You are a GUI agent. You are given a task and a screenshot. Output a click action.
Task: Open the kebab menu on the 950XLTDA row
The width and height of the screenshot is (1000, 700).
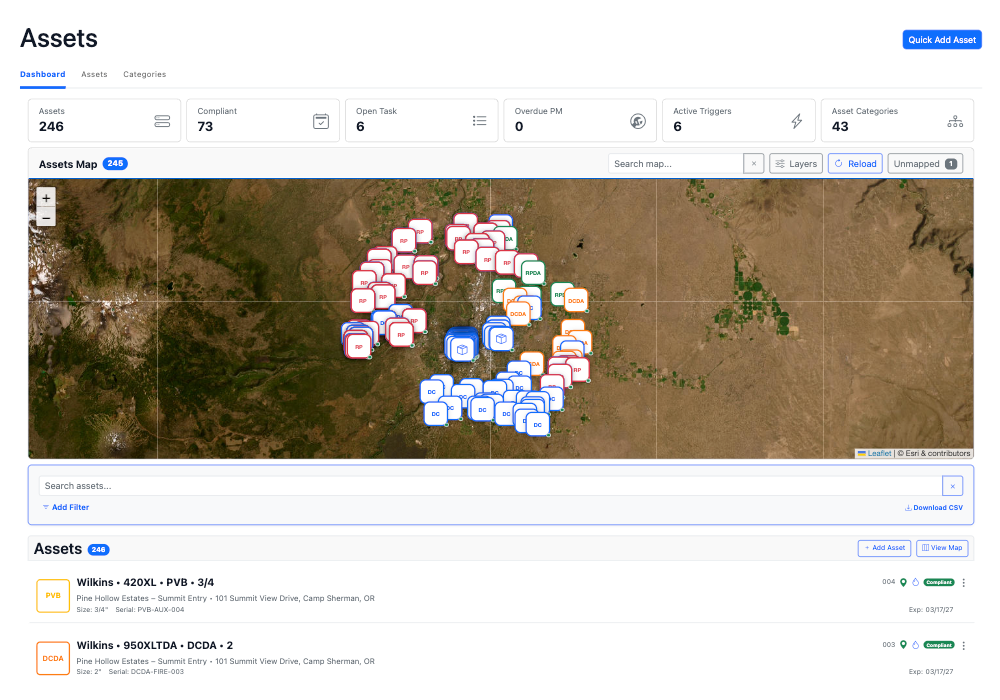tap(964, 645)
